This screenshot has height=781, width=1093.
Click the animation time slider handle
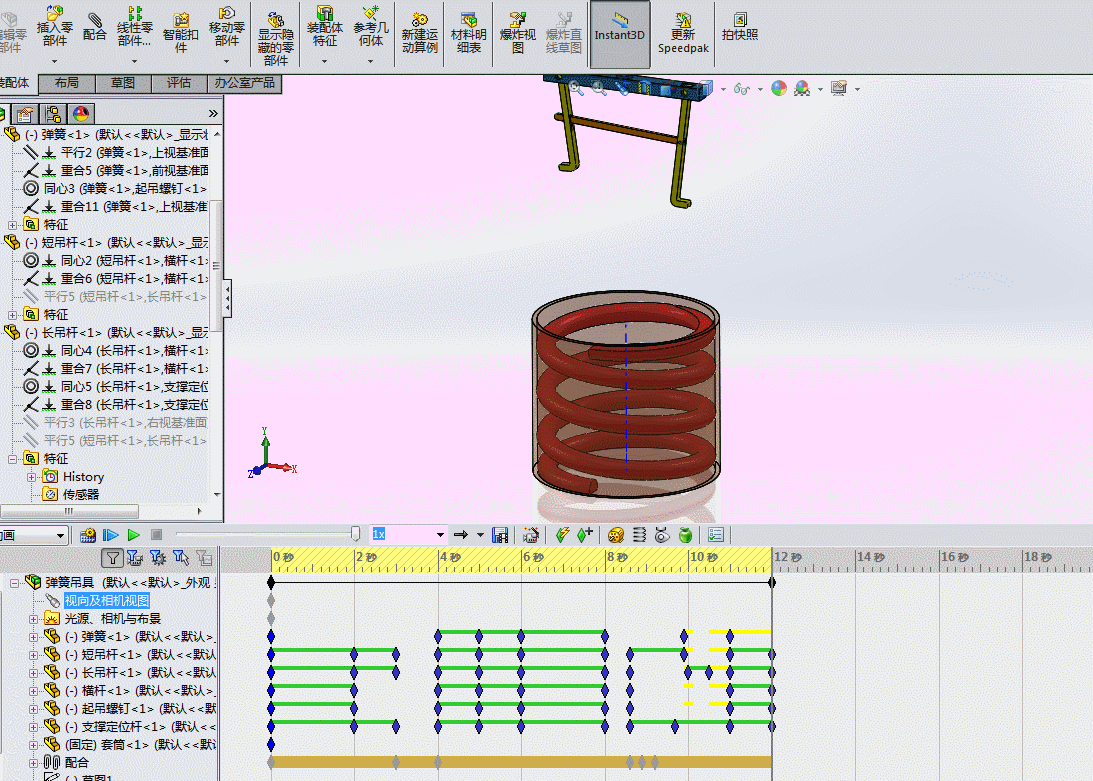(355, 534)
